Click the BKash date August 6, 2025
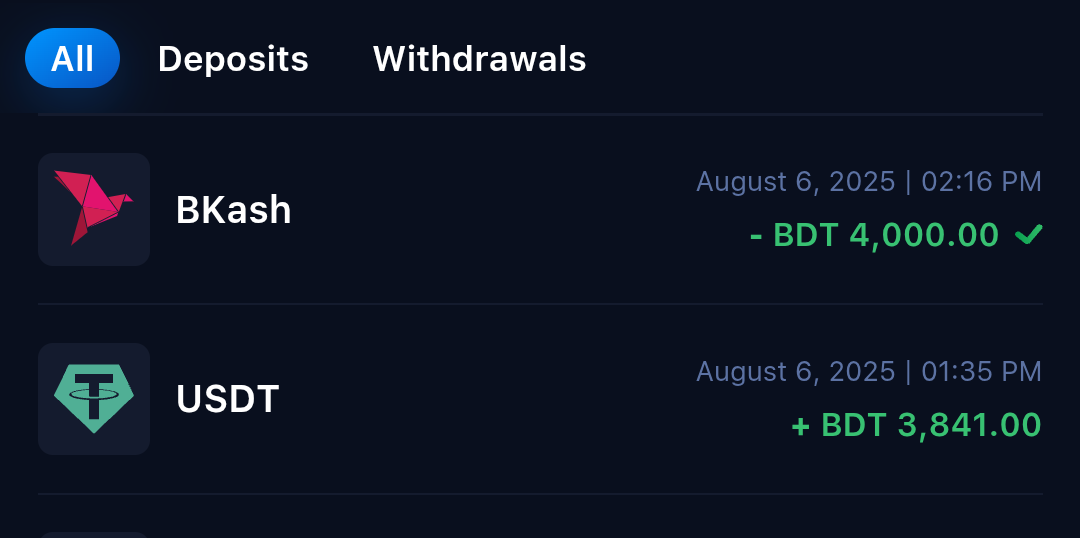The width and height of the screenshot is (1080, 538). point(795,182)
